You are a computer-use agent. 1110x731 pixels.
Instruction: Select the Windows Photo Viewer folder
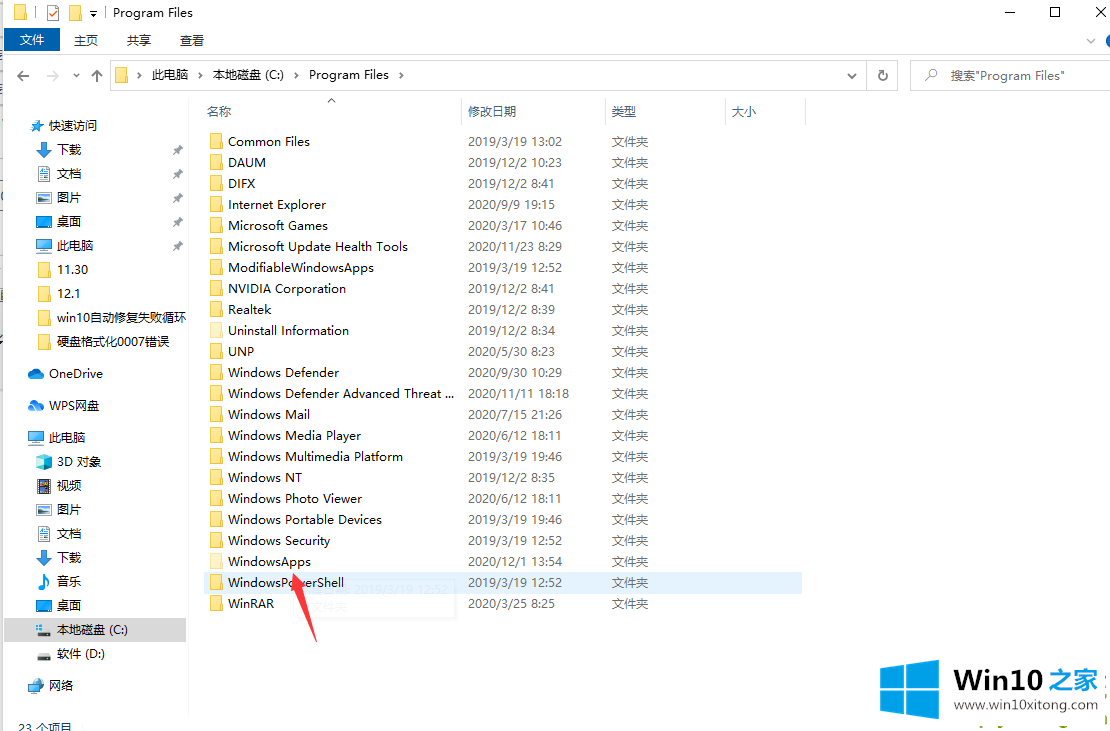tap(294, 499)
